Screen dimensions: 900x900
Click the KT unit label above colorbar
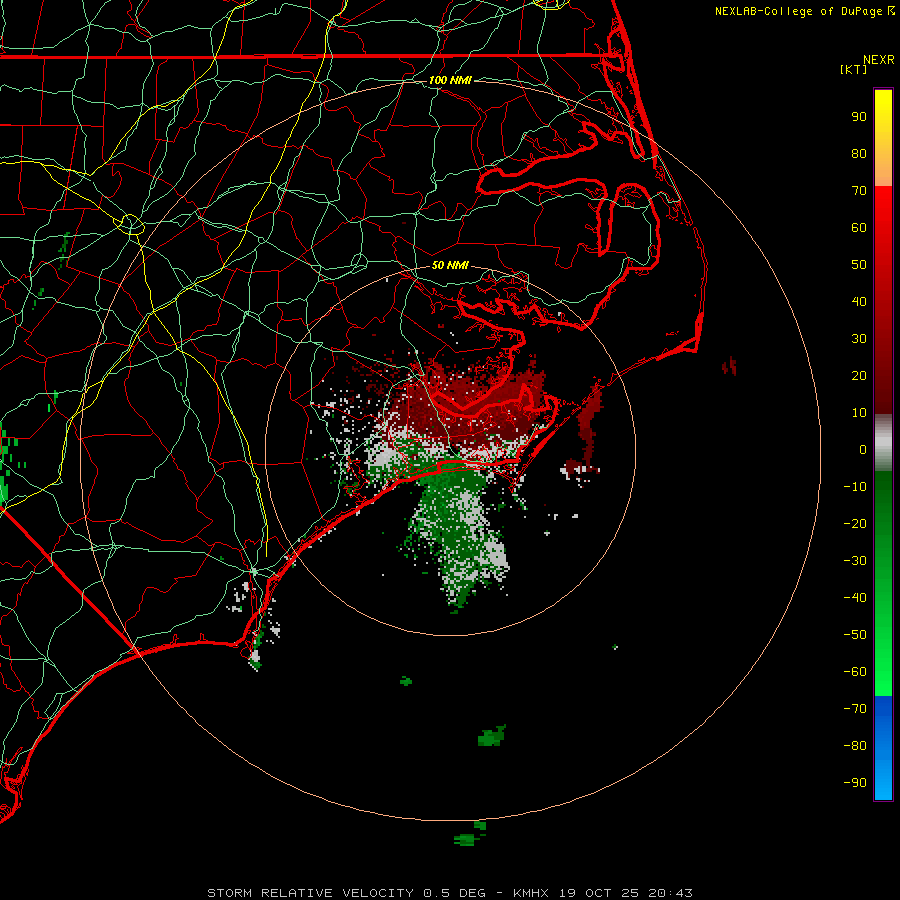point(853,69)
